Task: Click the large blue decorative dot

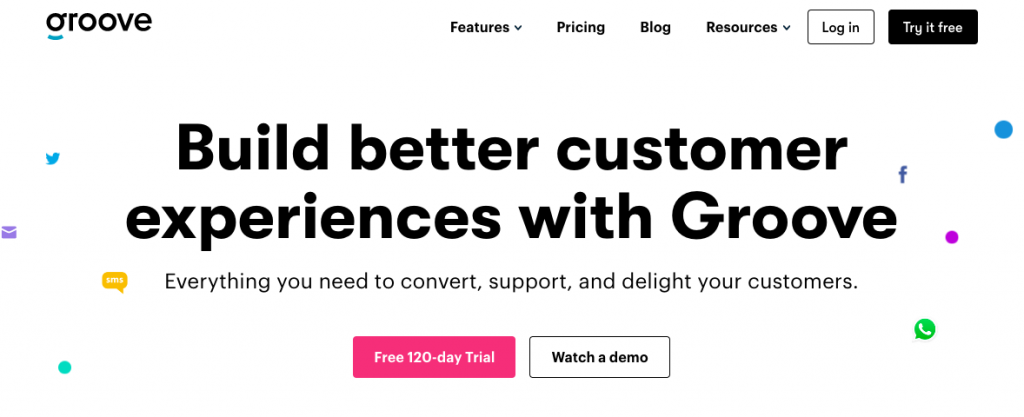Action: [x=1003, y=129]
